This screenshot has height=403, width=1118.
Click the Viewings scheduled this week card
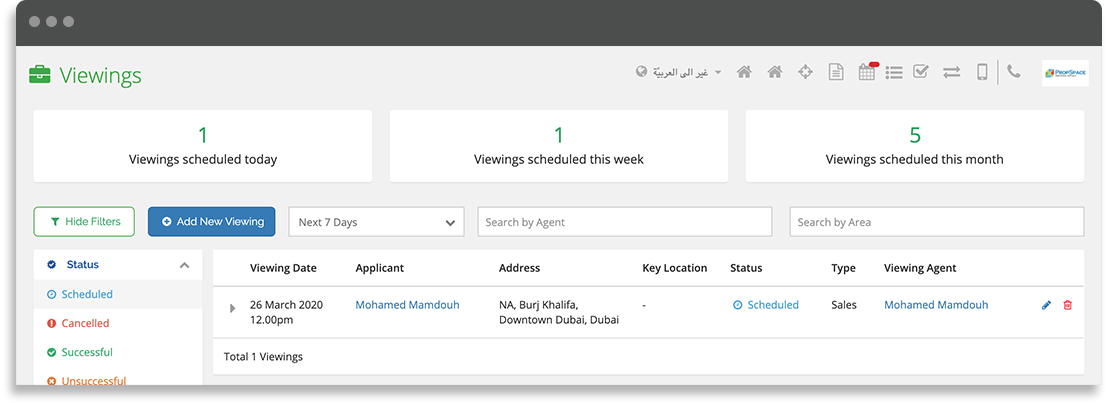(558, 146)
